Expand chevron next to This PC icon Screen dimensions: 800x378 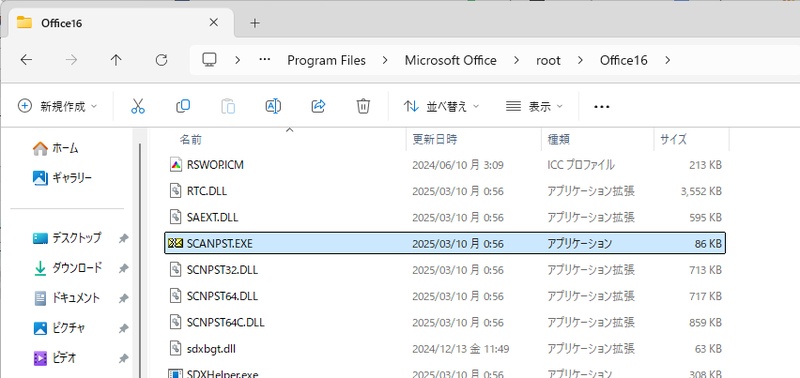point(237,60)
